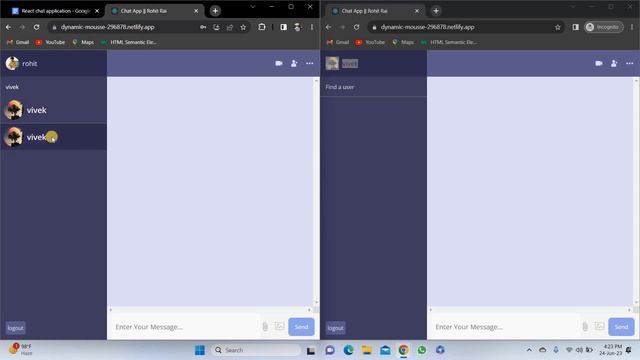Click Incognito indicator in right browser
This screenshot has width=640, height=360.
[603, 27]
